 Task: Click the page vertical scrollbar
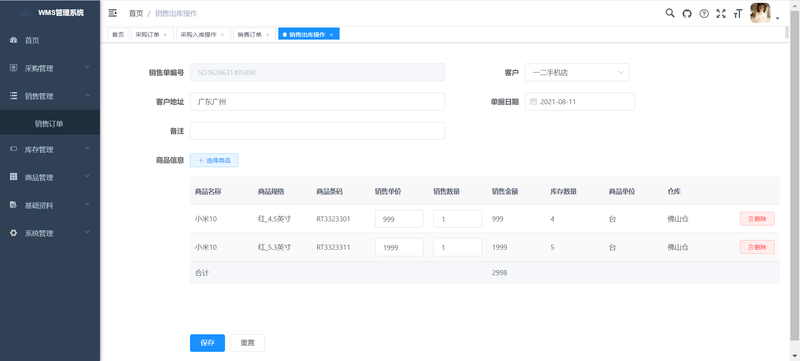795,176
